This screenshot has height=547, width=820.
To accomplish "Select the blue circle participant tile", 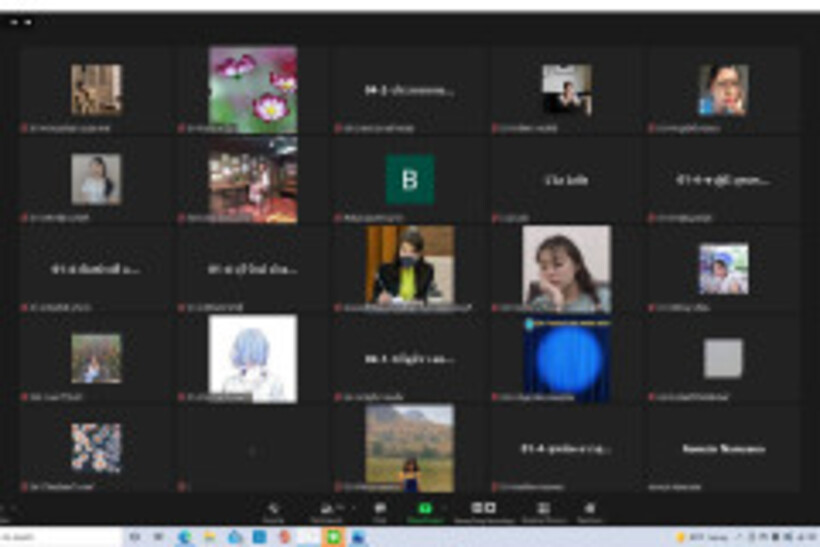I will pyautogui.click(x=566, y=358).
